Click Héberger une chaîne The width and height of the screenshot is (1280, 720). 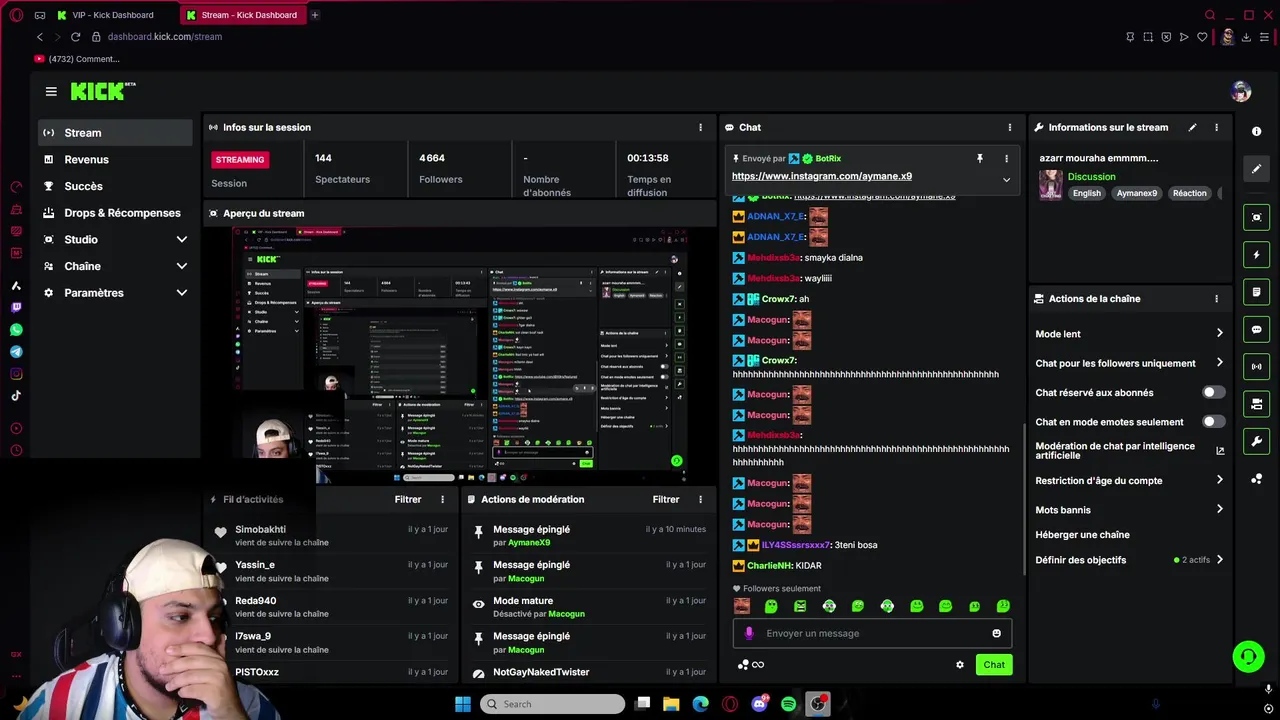pos(1082,535)
